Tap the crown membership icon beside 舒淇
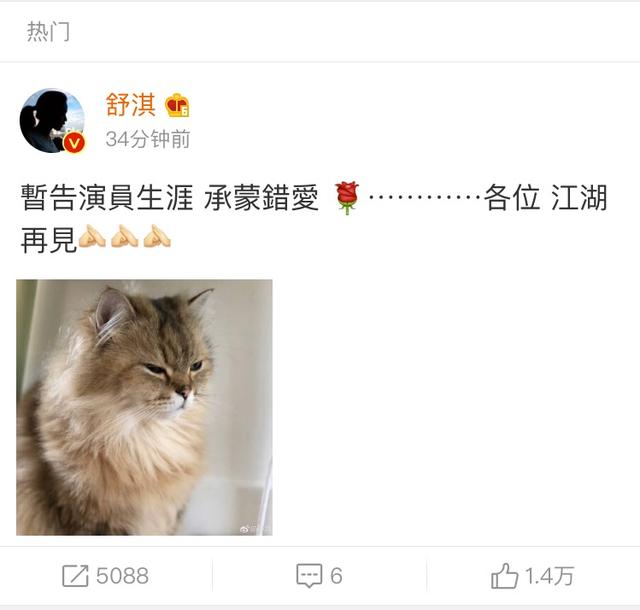This screenshot has width=640, height=610. [x=177, y=105]
